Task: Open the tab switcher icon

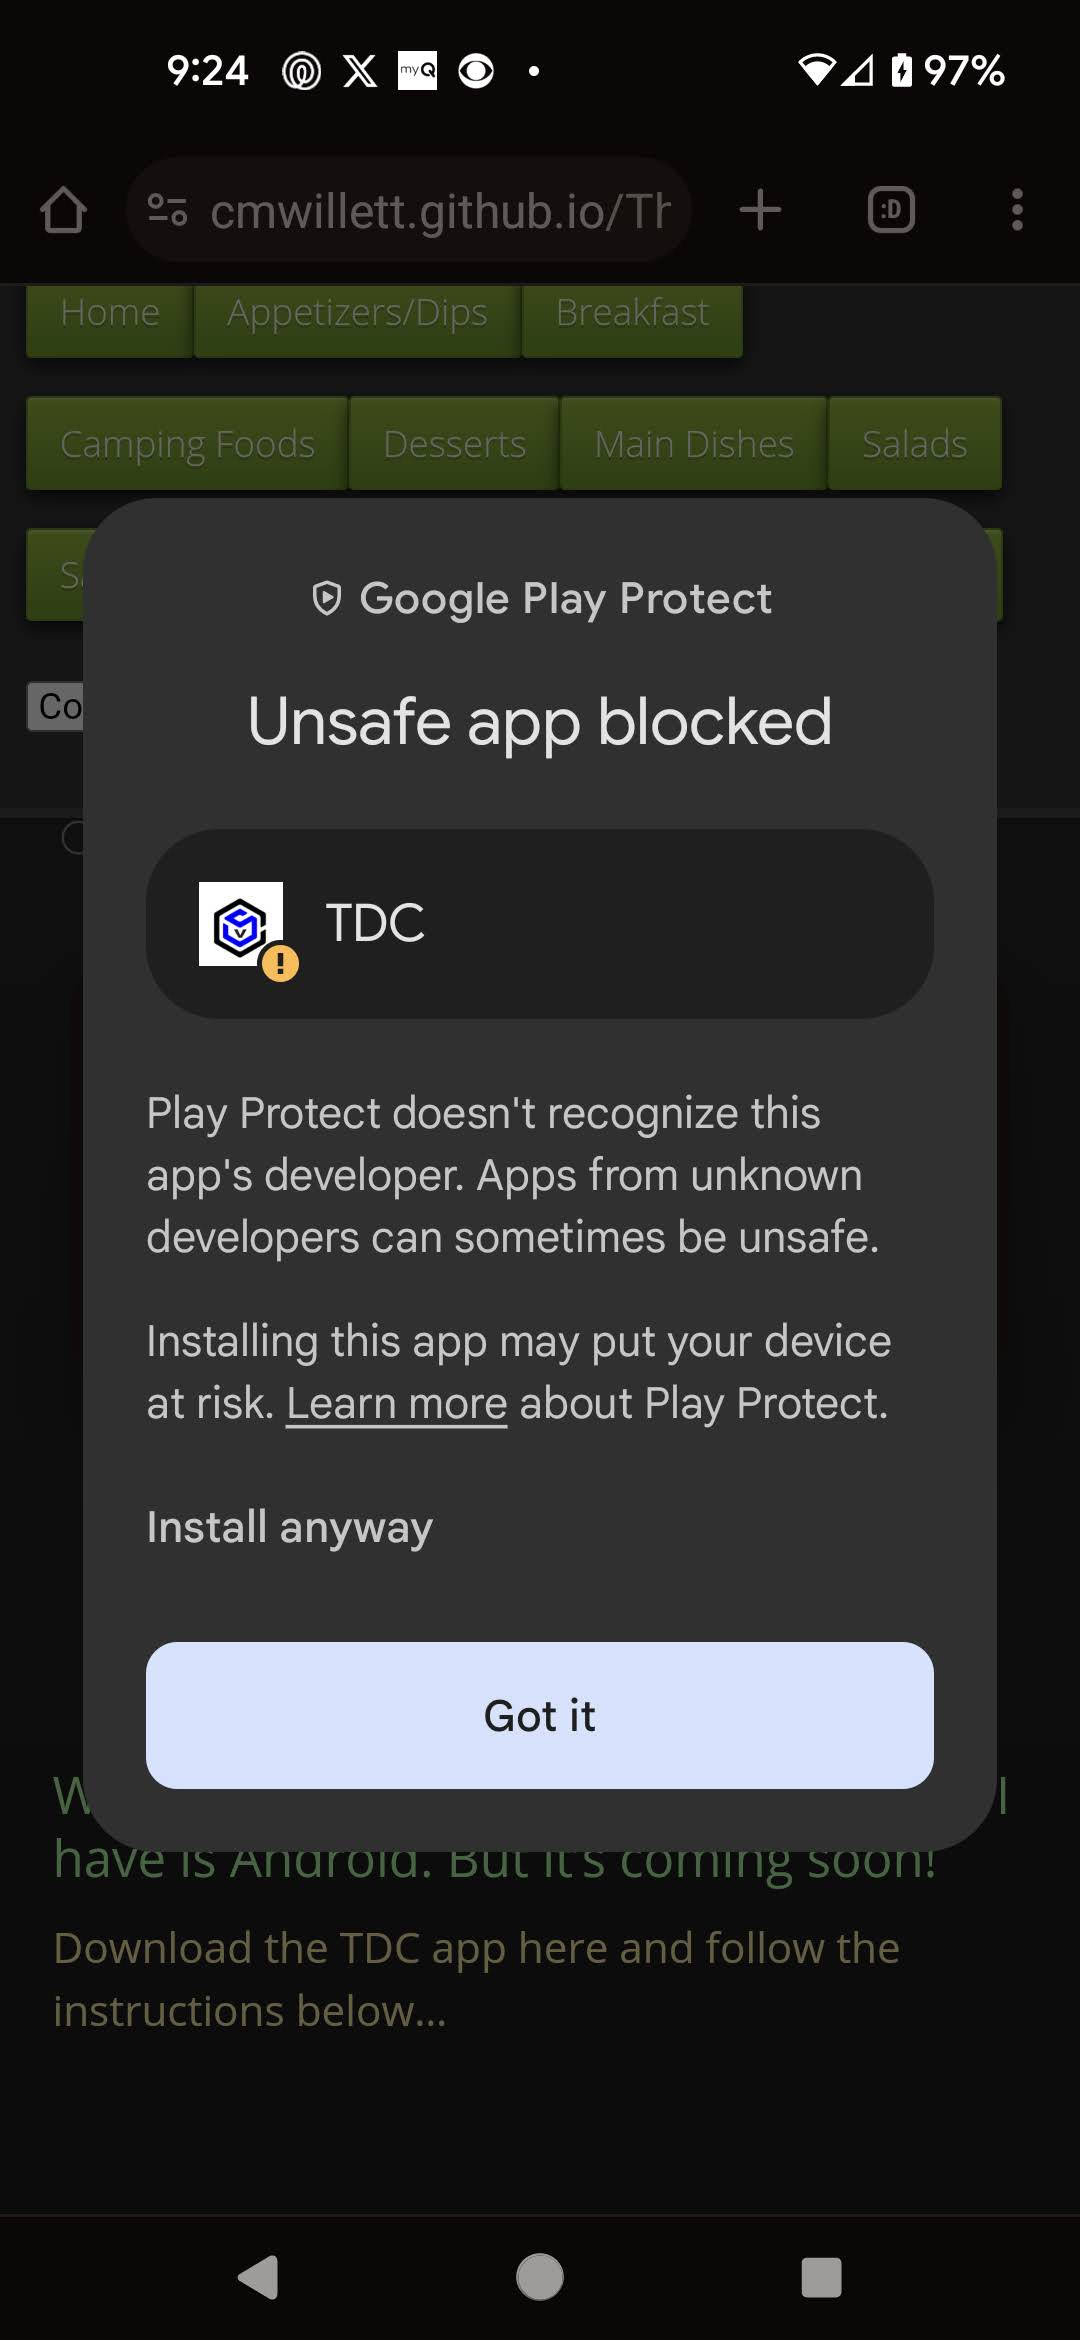Action: tap(891, 210)
